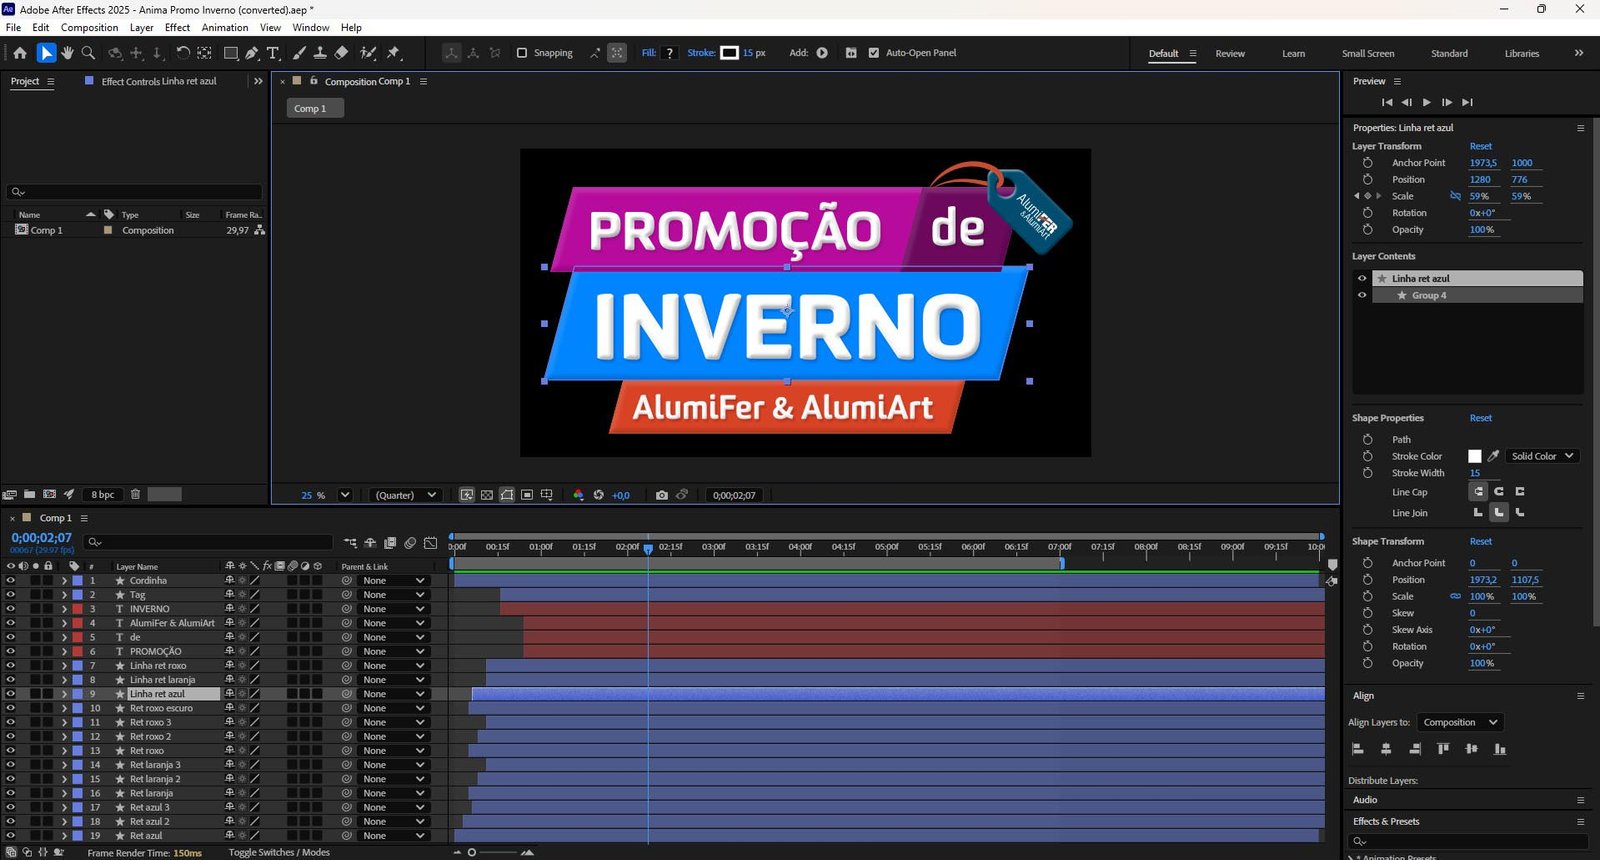Select the Hand tool

pos(67,53)
